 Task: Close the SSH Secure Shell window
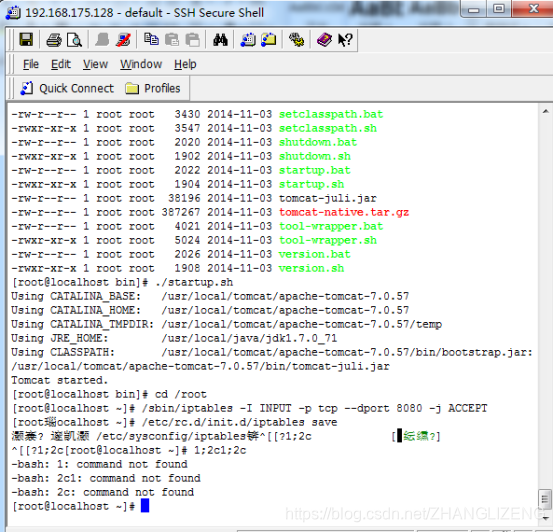coord(533,9)
